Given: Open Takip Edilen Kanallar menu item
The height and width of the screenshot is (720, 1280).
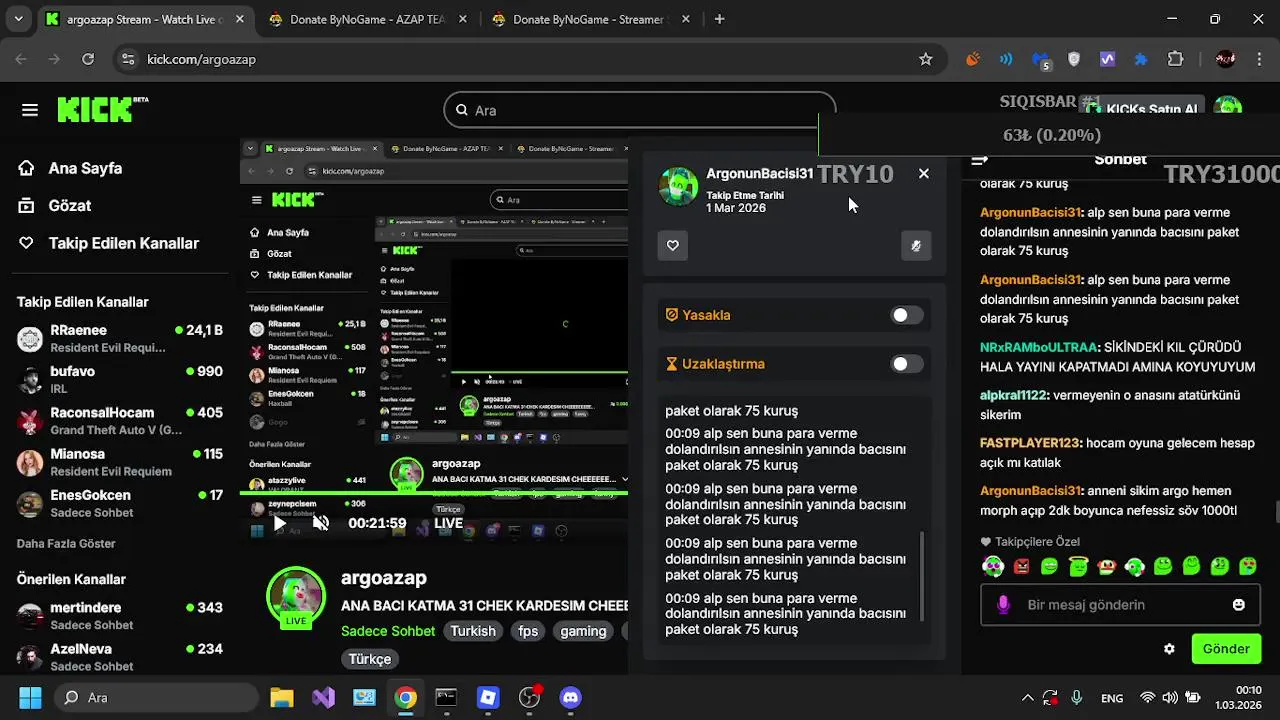Looking at the screenshot, I should 108,243.
